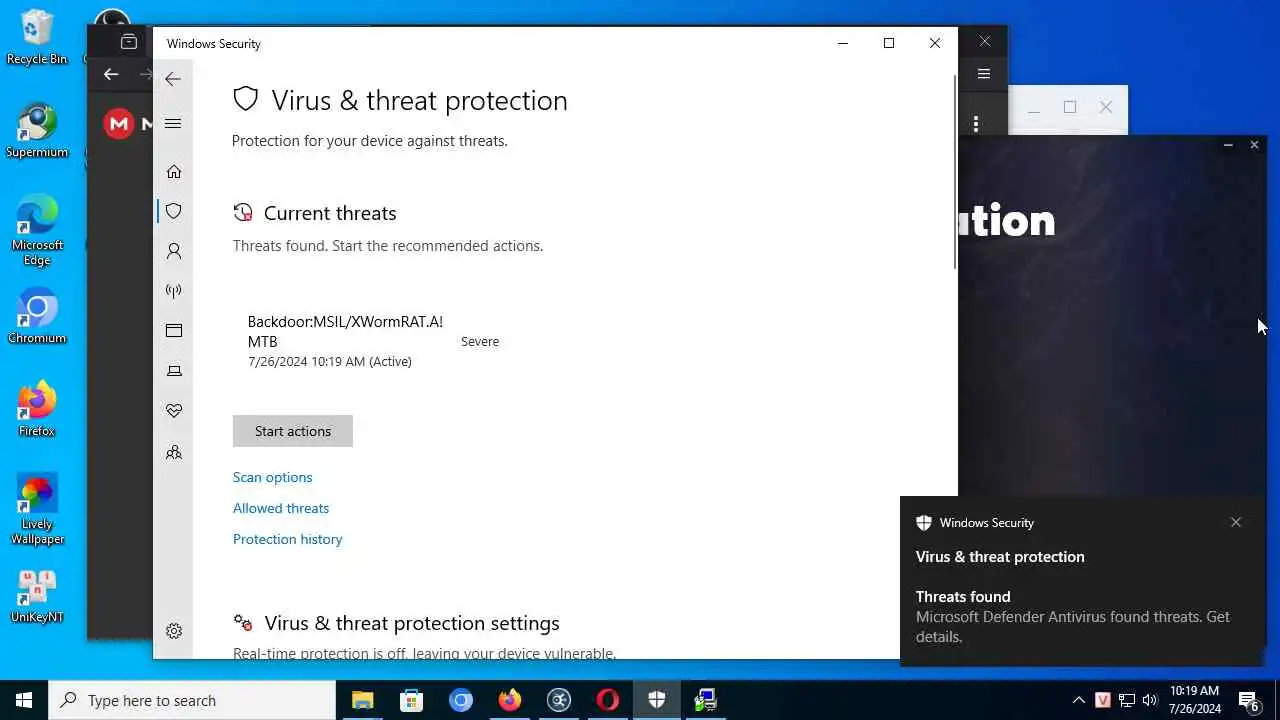The width and height of the screenshot is (1280, 720).
Task: Open three-dot menu in the MEGA window
Action: coord(975,123)
